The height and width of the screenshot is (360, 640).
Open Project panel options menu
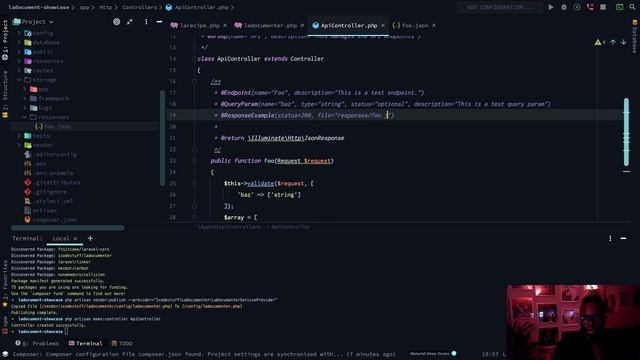pyautogui.click(x=146, y=22)
